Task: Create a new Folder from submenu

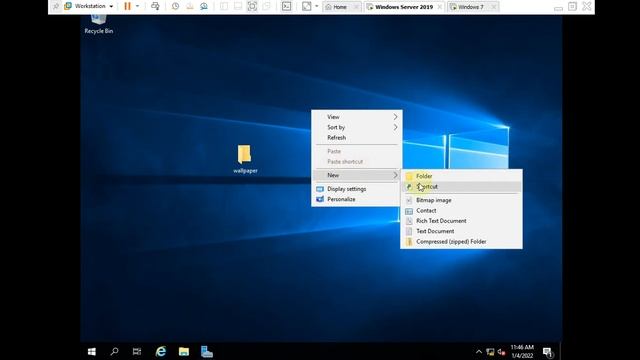Action: coord(461,176)
